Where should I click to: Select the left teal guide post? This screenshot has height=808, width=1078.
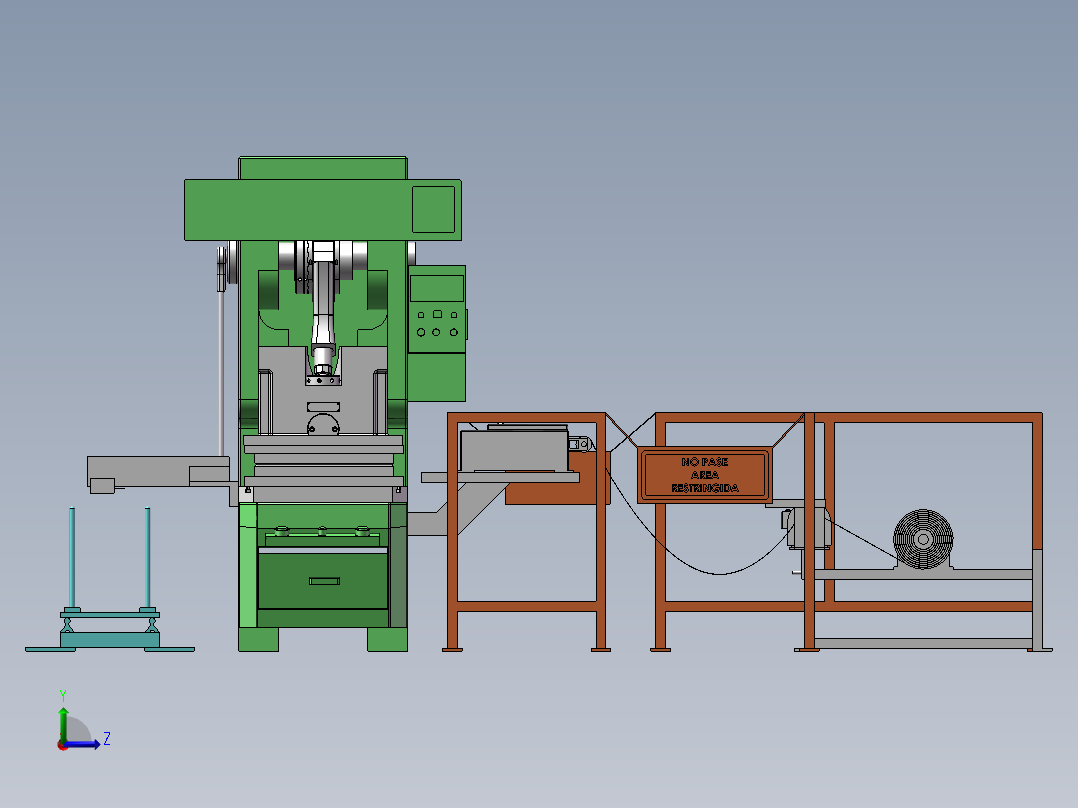(x=72, y=558)
